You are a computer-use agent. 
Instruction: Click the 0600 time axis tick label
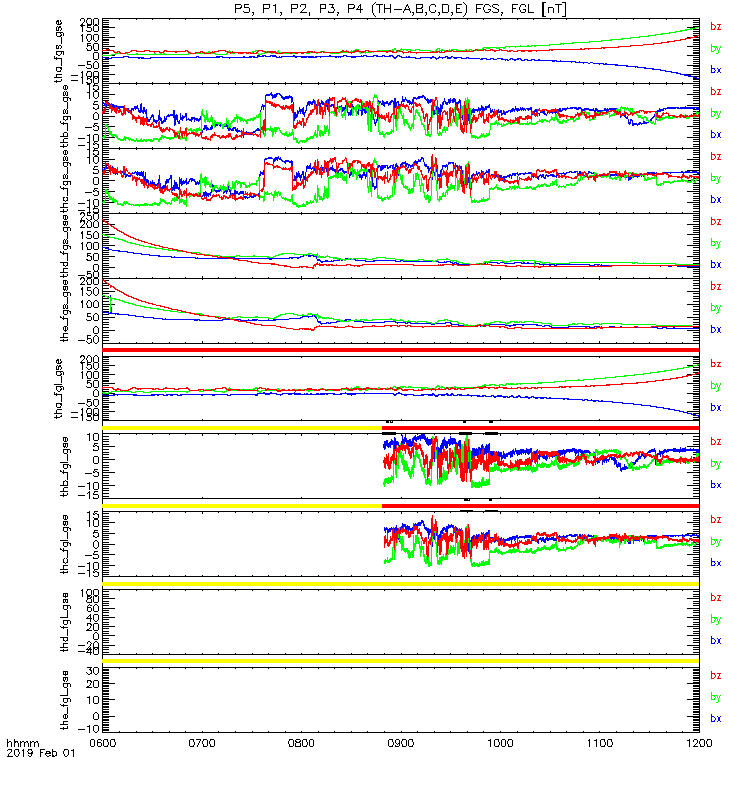[103, 743]
